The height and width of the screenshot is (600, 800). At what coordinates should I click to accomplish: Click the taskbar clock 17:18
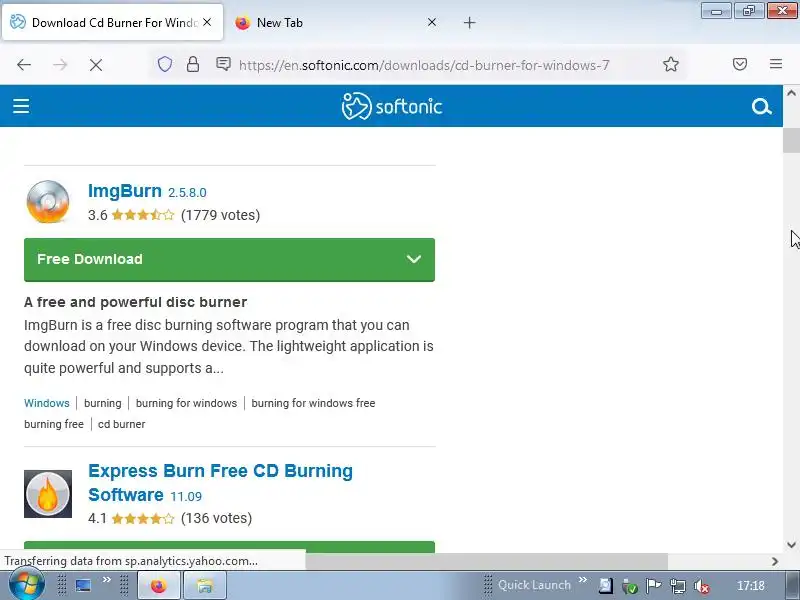click(751, 586)
